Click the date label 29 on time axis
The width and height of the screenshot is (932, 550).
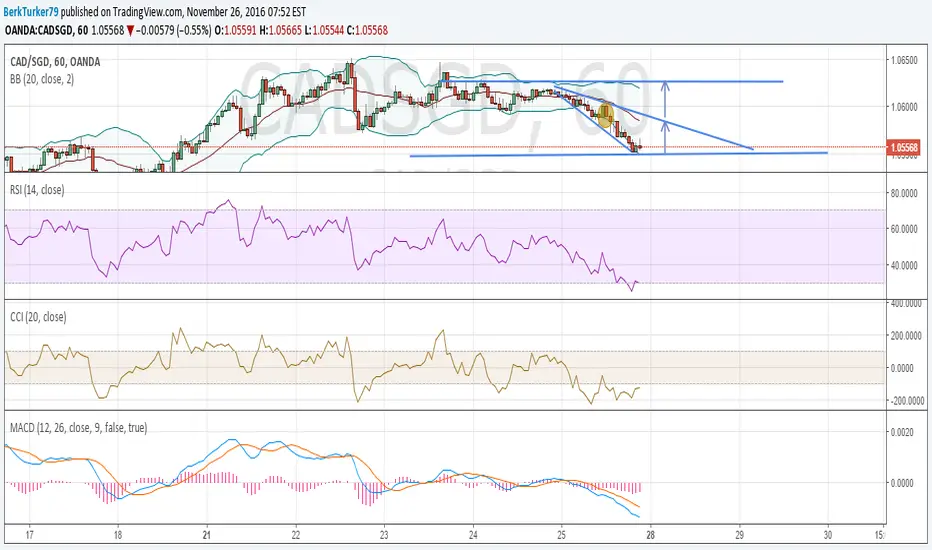click(x=739, y=535)
